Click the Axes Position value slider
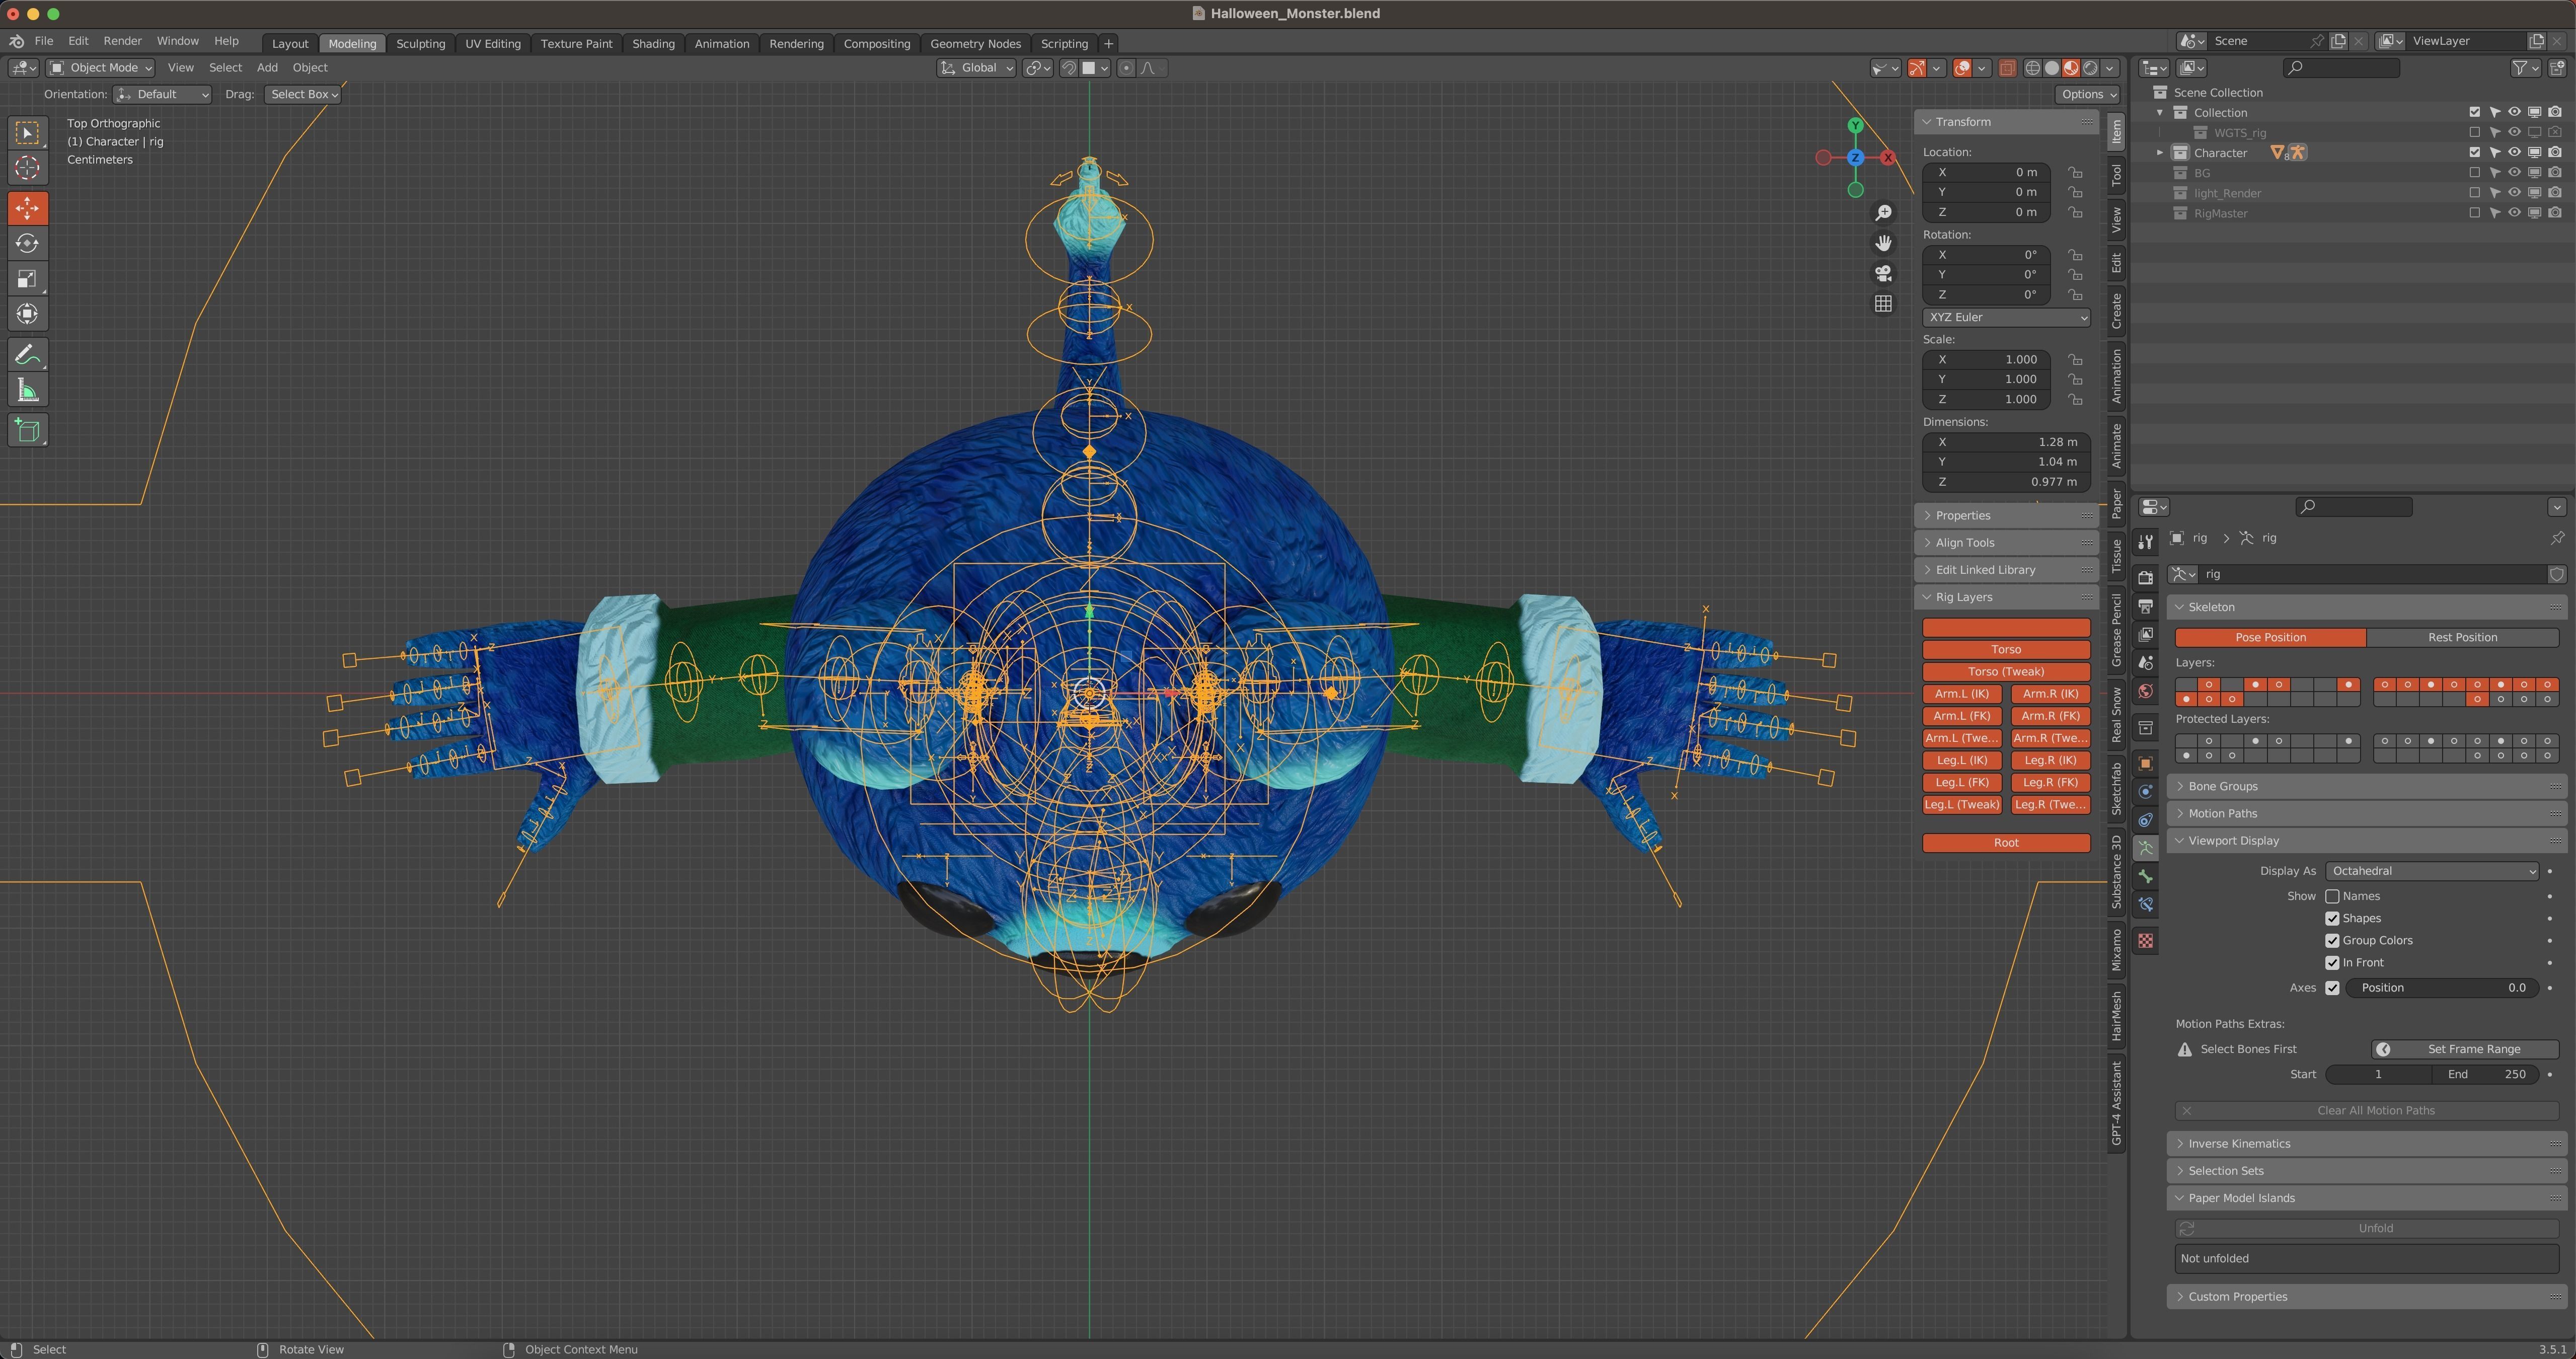Image resolution: width=2576 pixels, height=1359 pixels. 2441,988
